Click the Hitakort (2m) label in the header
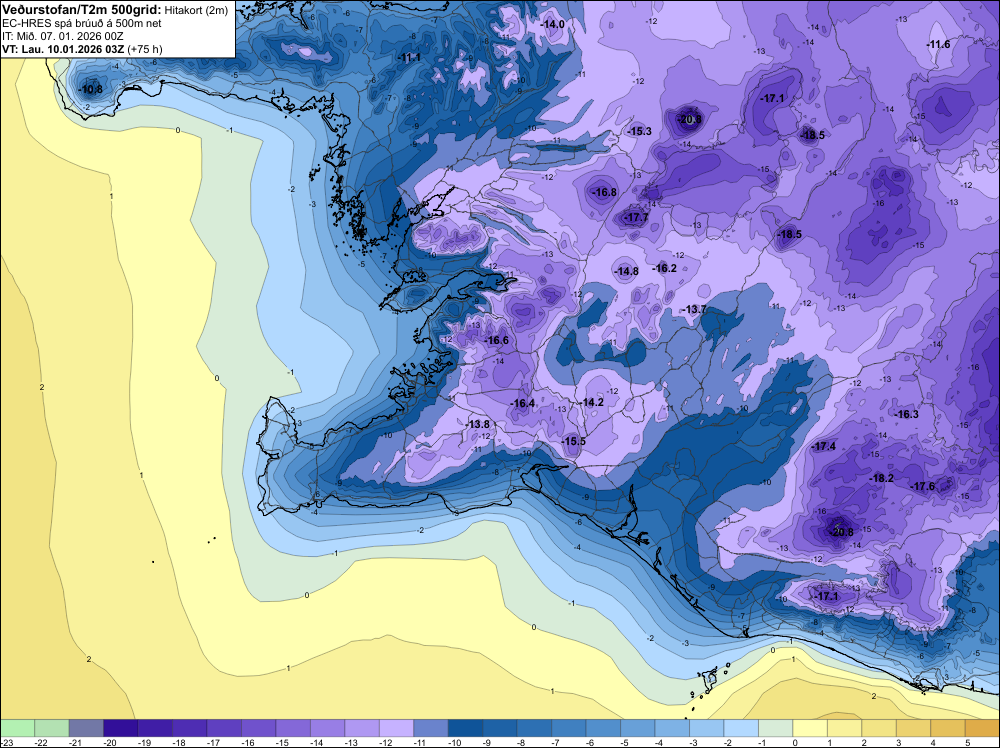 (196, 10)
